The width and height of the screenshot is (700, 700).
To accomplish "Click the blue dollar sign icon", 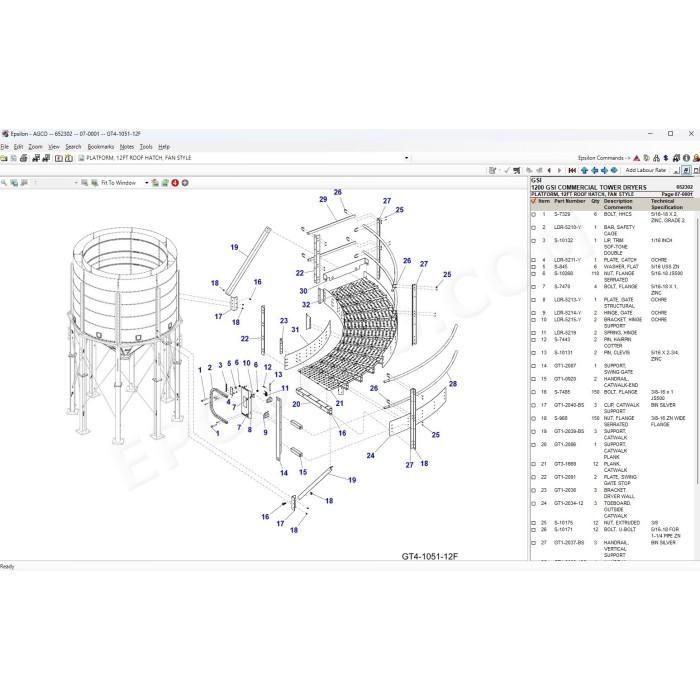I will pyautogui.click(x=666, y=158).
